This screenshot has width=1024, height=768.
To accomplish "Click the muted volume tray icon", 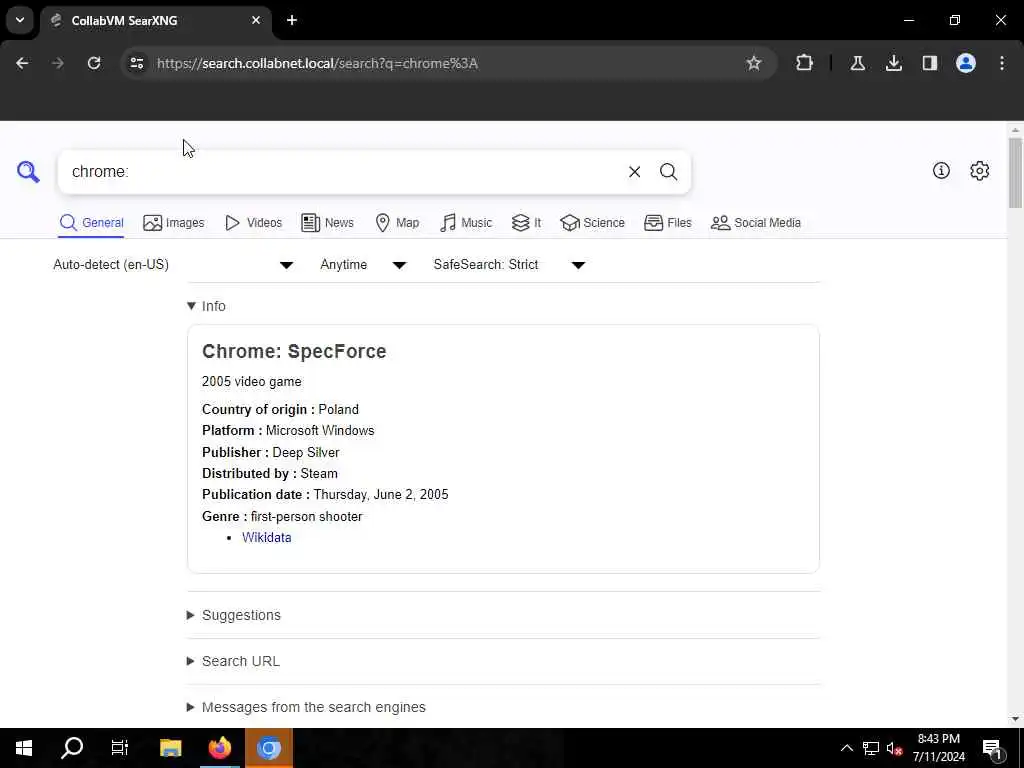I will (x=894, y=748).
